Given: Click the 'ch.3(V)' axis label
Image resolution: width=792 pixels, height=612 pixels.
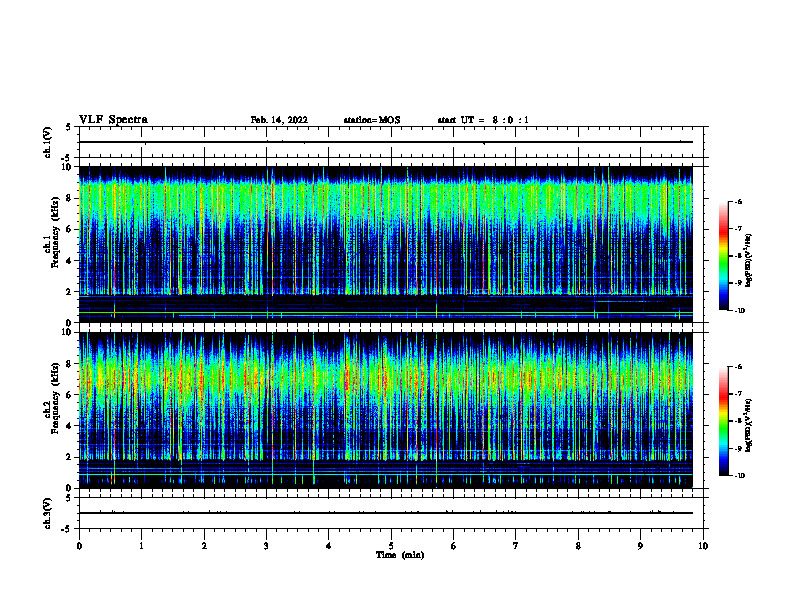Looking at the screenshot, I should (47, 513).
